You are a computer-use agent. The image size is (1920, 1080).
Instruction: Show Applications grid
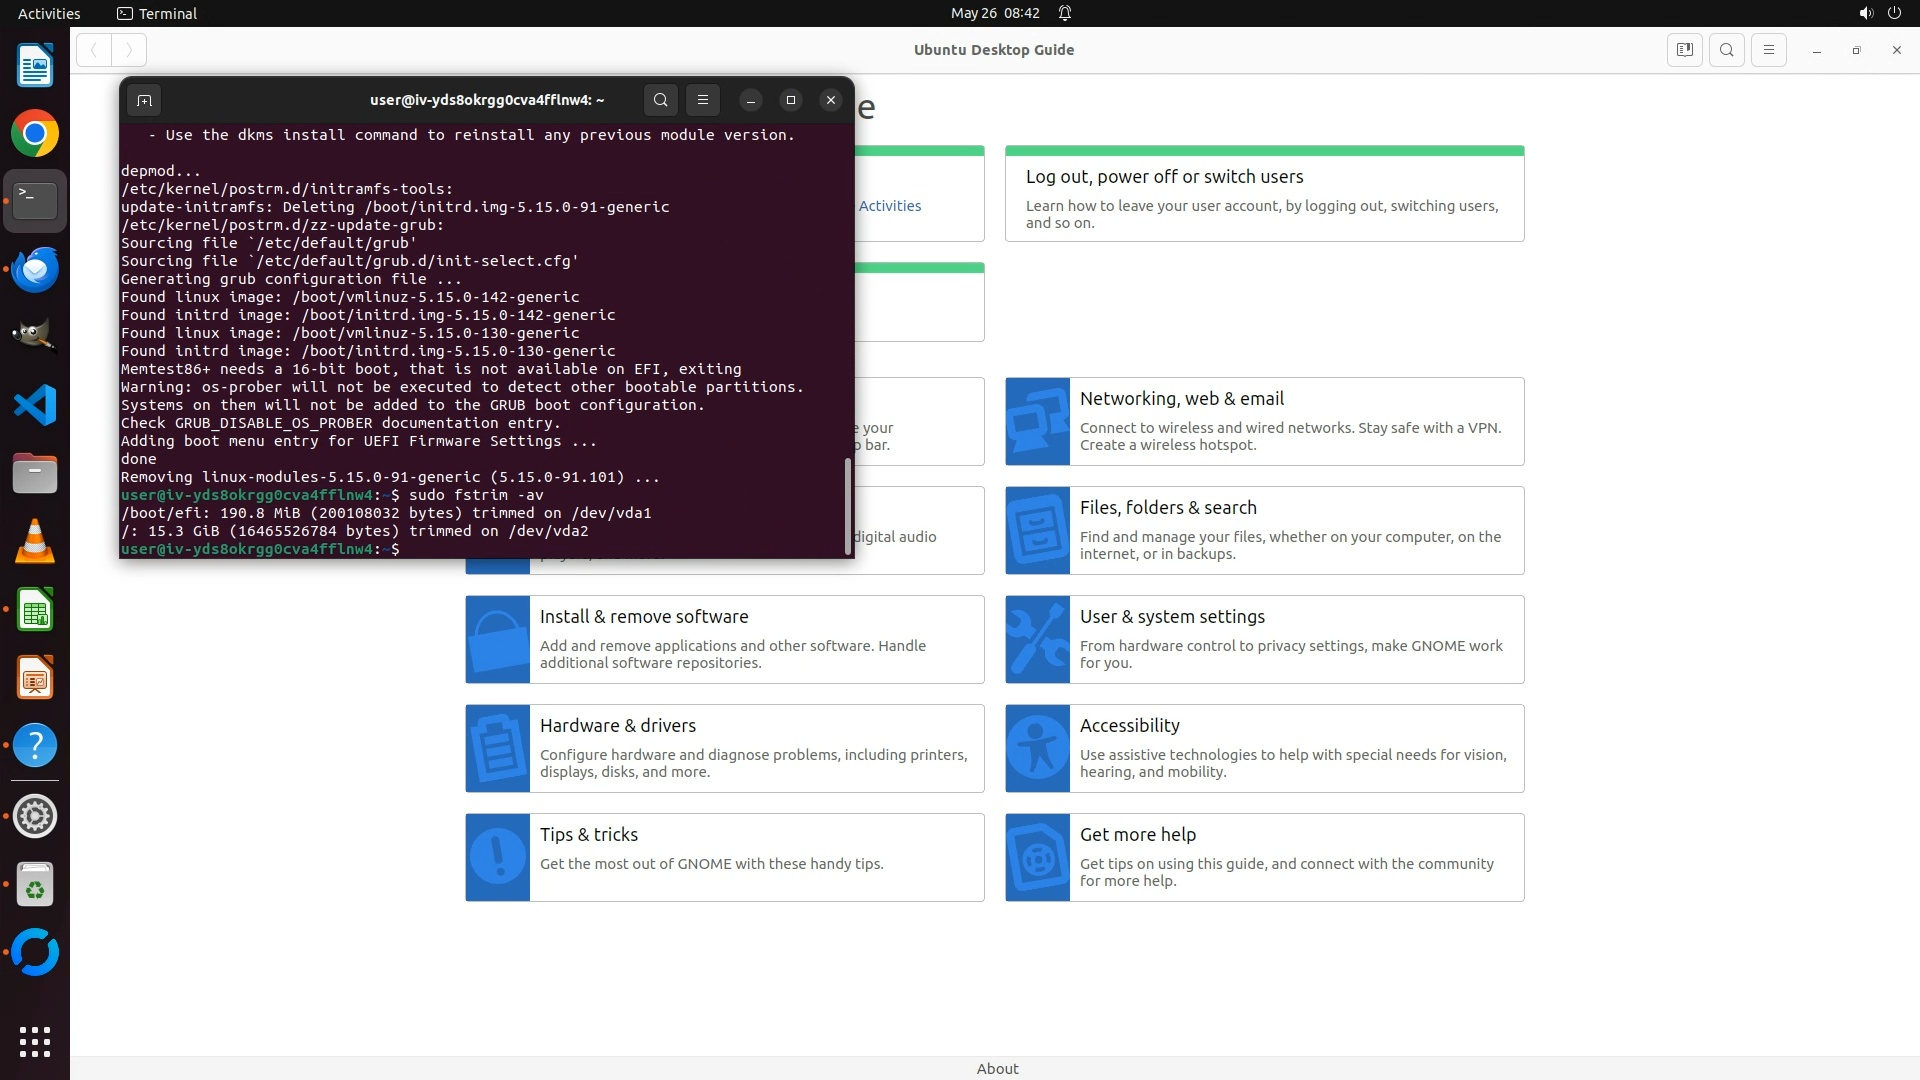click(35, 1041)
